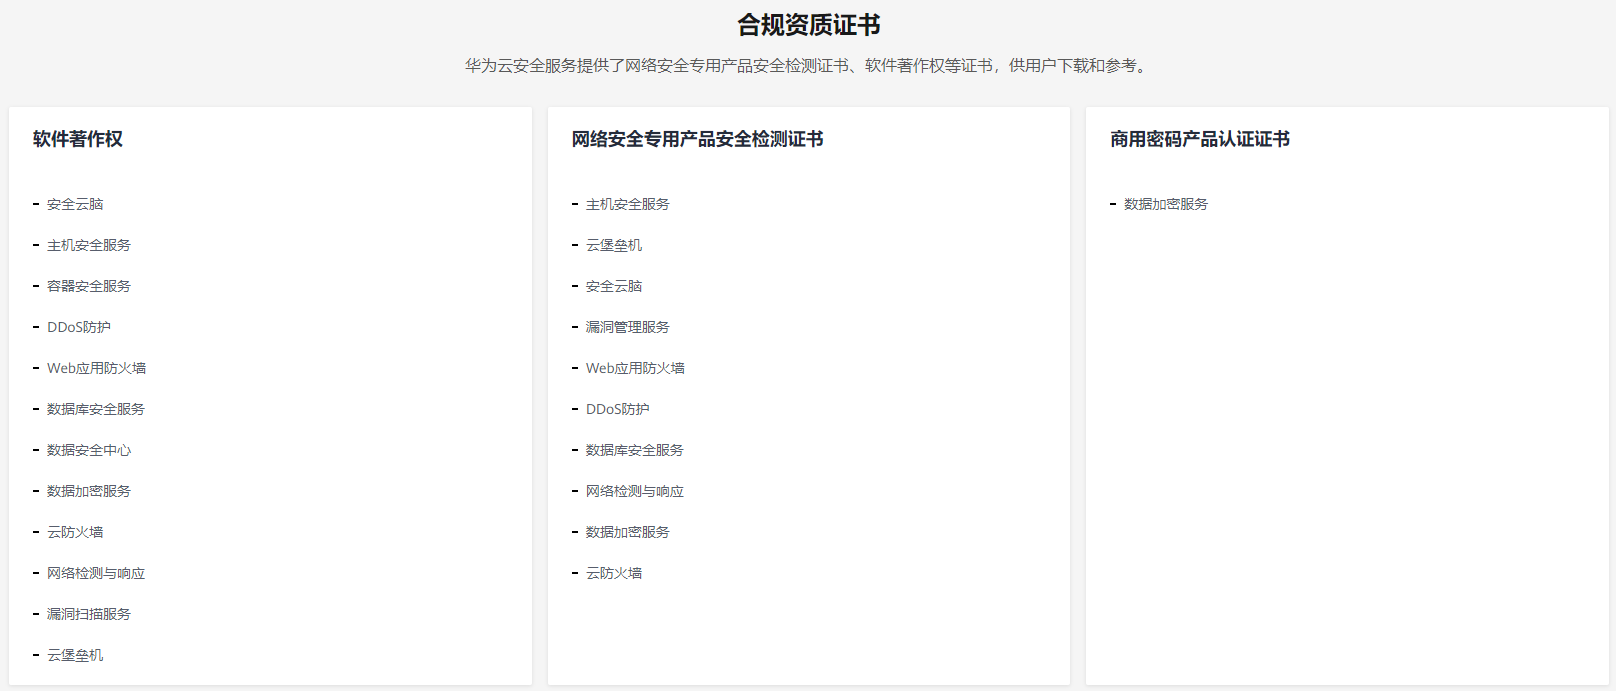Open 云堡垒机 under 软件著作权

tap(75, 655)
